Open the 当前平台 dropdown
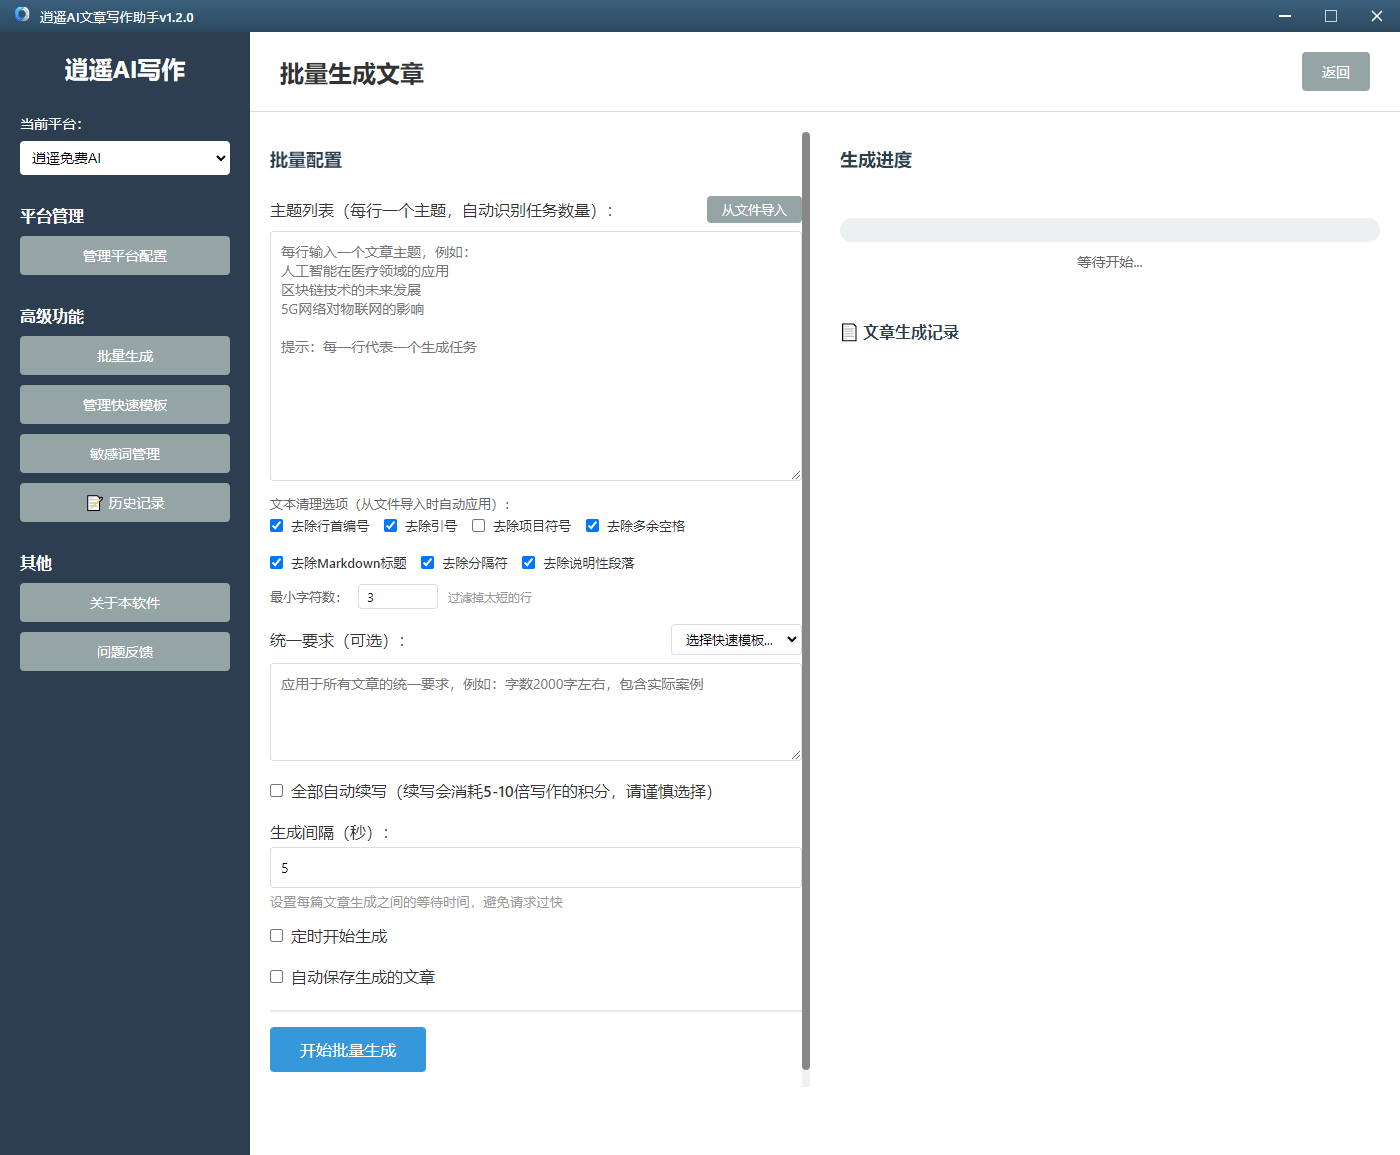The height and width of the screenshot is (1155, 1400). click(125, 158)
